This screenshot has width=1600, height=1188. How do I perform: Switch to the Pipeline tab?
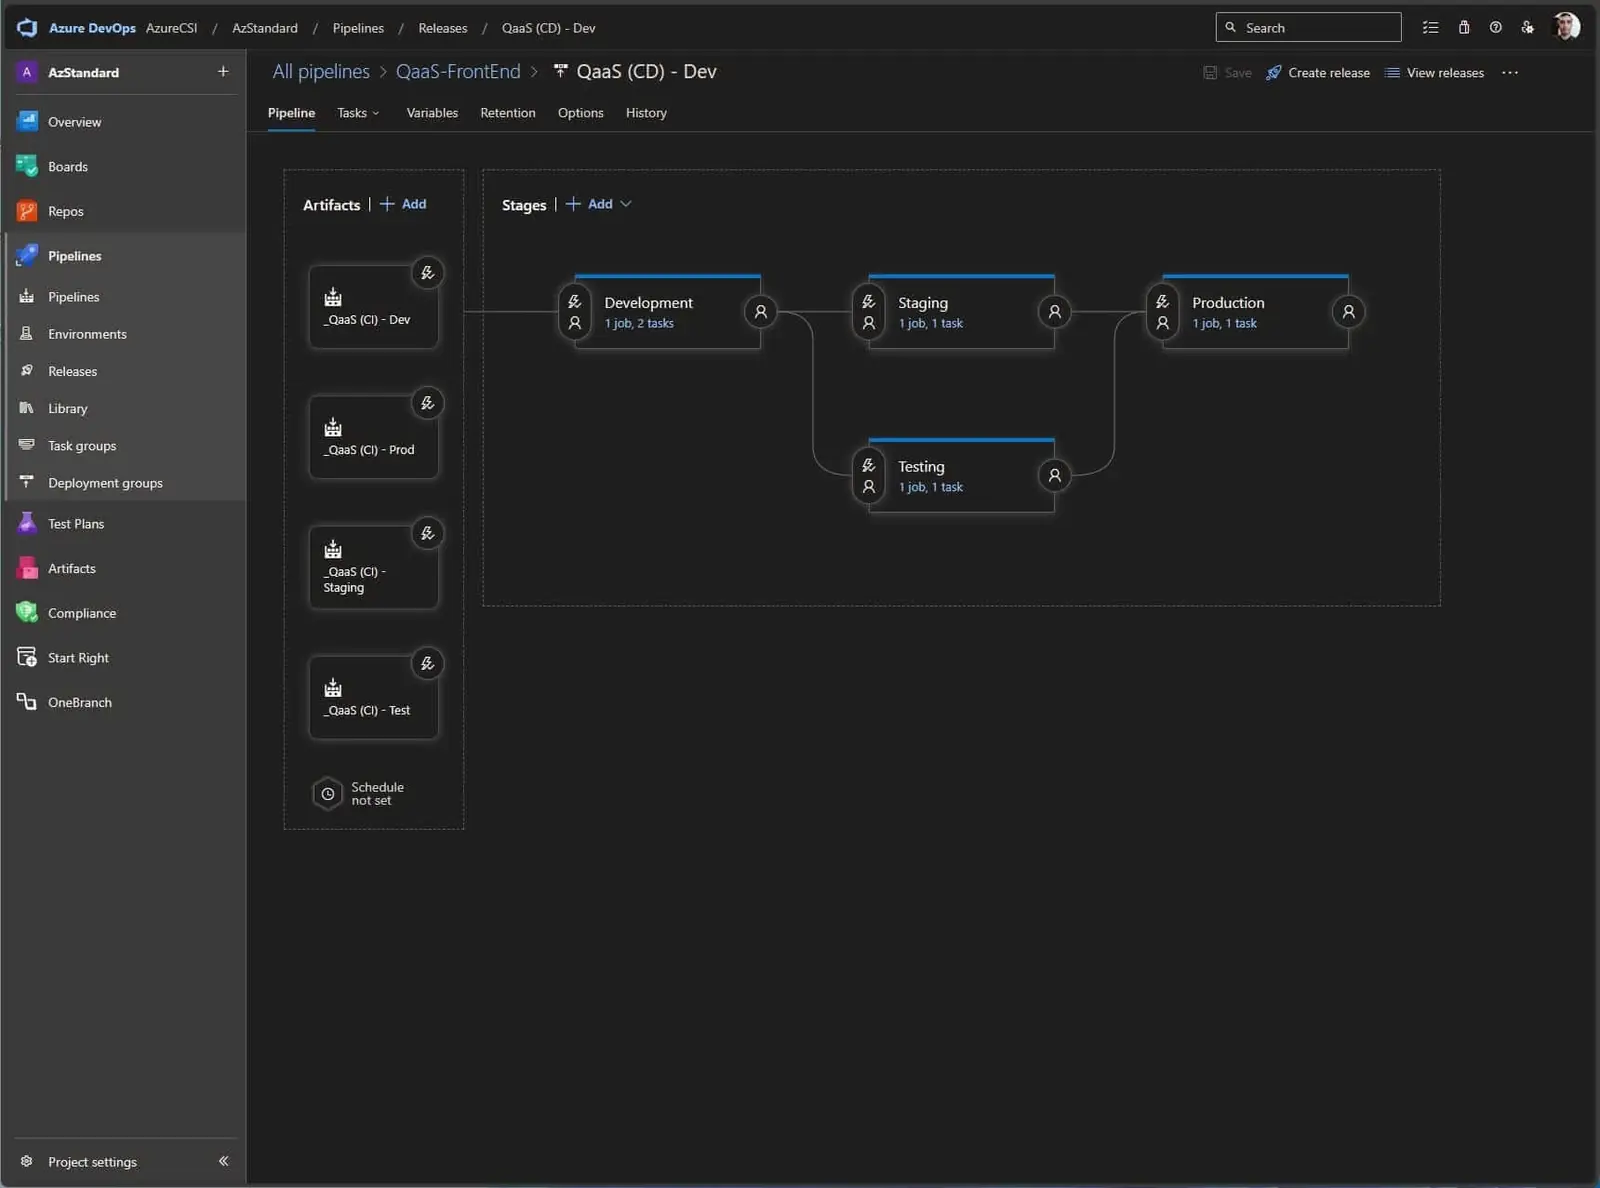[x=291, y=113]
